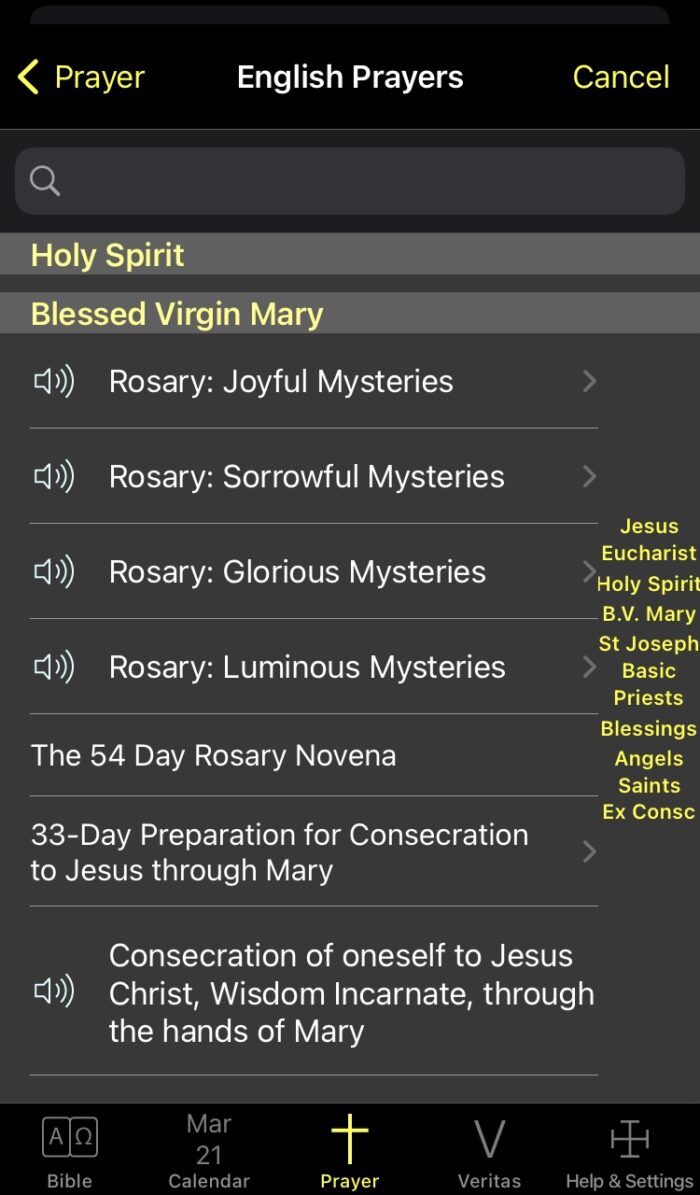
Task: Go back using the Prayer button
Action: coord(80,77)
